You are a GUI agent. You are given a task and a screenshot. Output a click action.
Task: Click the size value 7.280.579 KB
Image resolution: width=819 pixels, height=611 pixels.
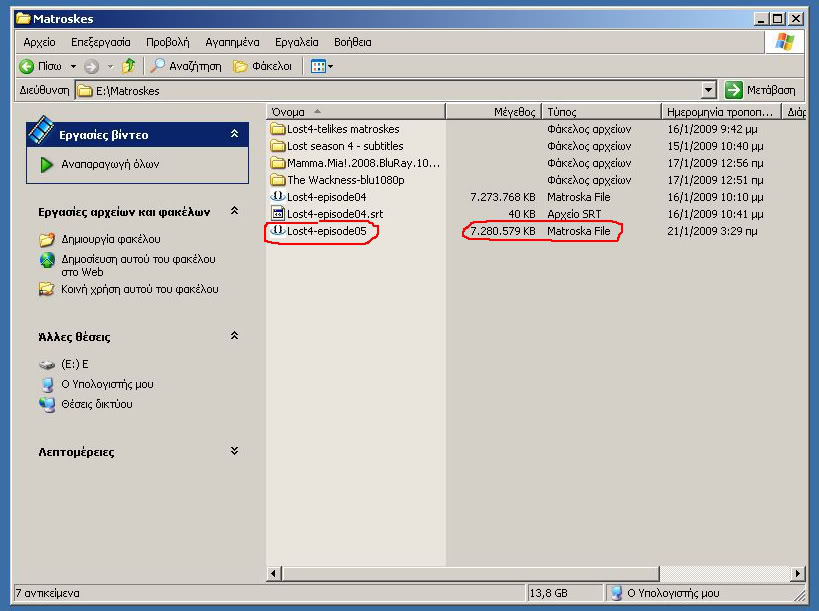[502, 231]
